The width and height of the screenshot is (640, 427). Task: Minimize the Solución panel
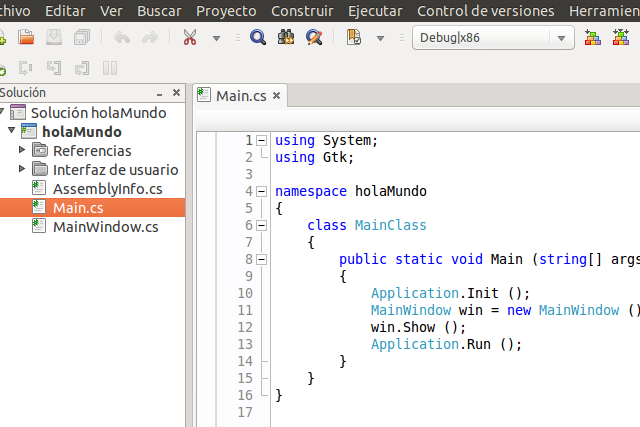pyautogui.click(x=160, y=94)
